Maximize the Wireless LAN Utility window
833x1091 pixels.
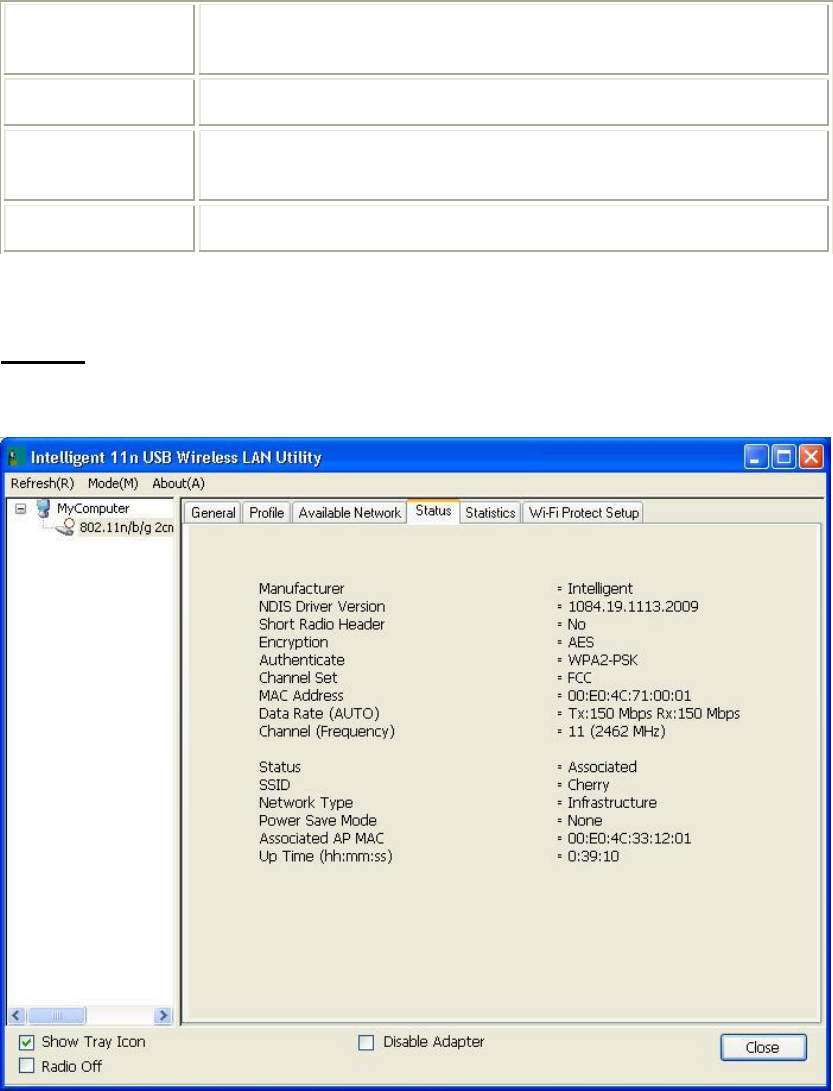pyautogui.click(x=784, y=457)
